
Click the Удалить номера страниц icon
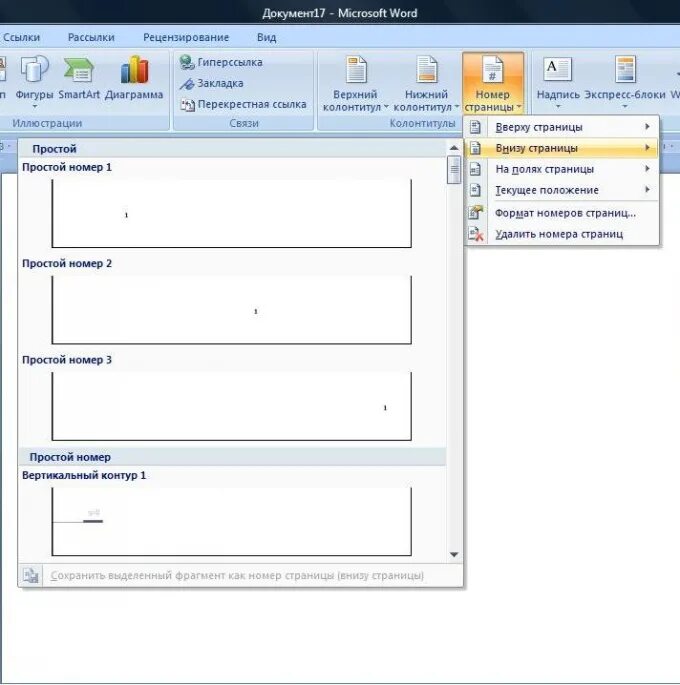tap(476, 234)
